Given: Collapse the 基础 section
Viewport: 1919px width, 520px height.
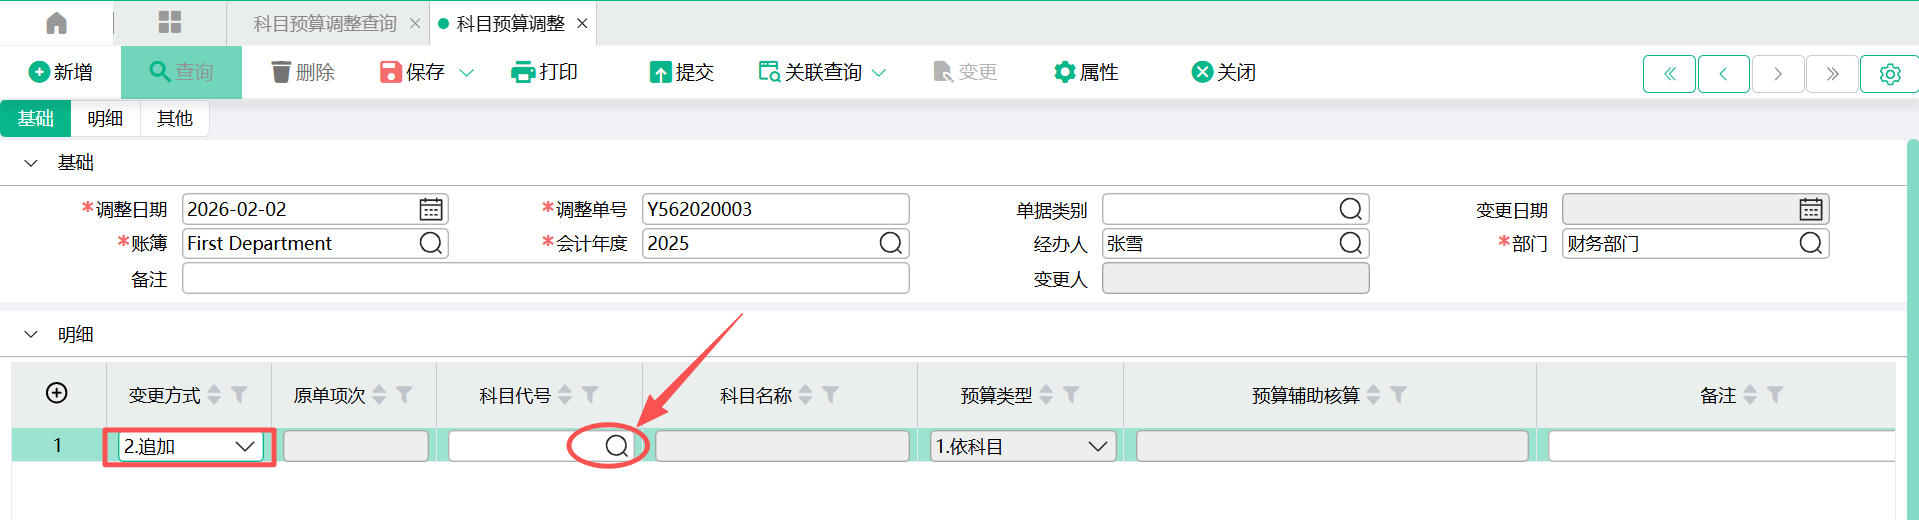Looking at the screenshot, I should (31, 163).
